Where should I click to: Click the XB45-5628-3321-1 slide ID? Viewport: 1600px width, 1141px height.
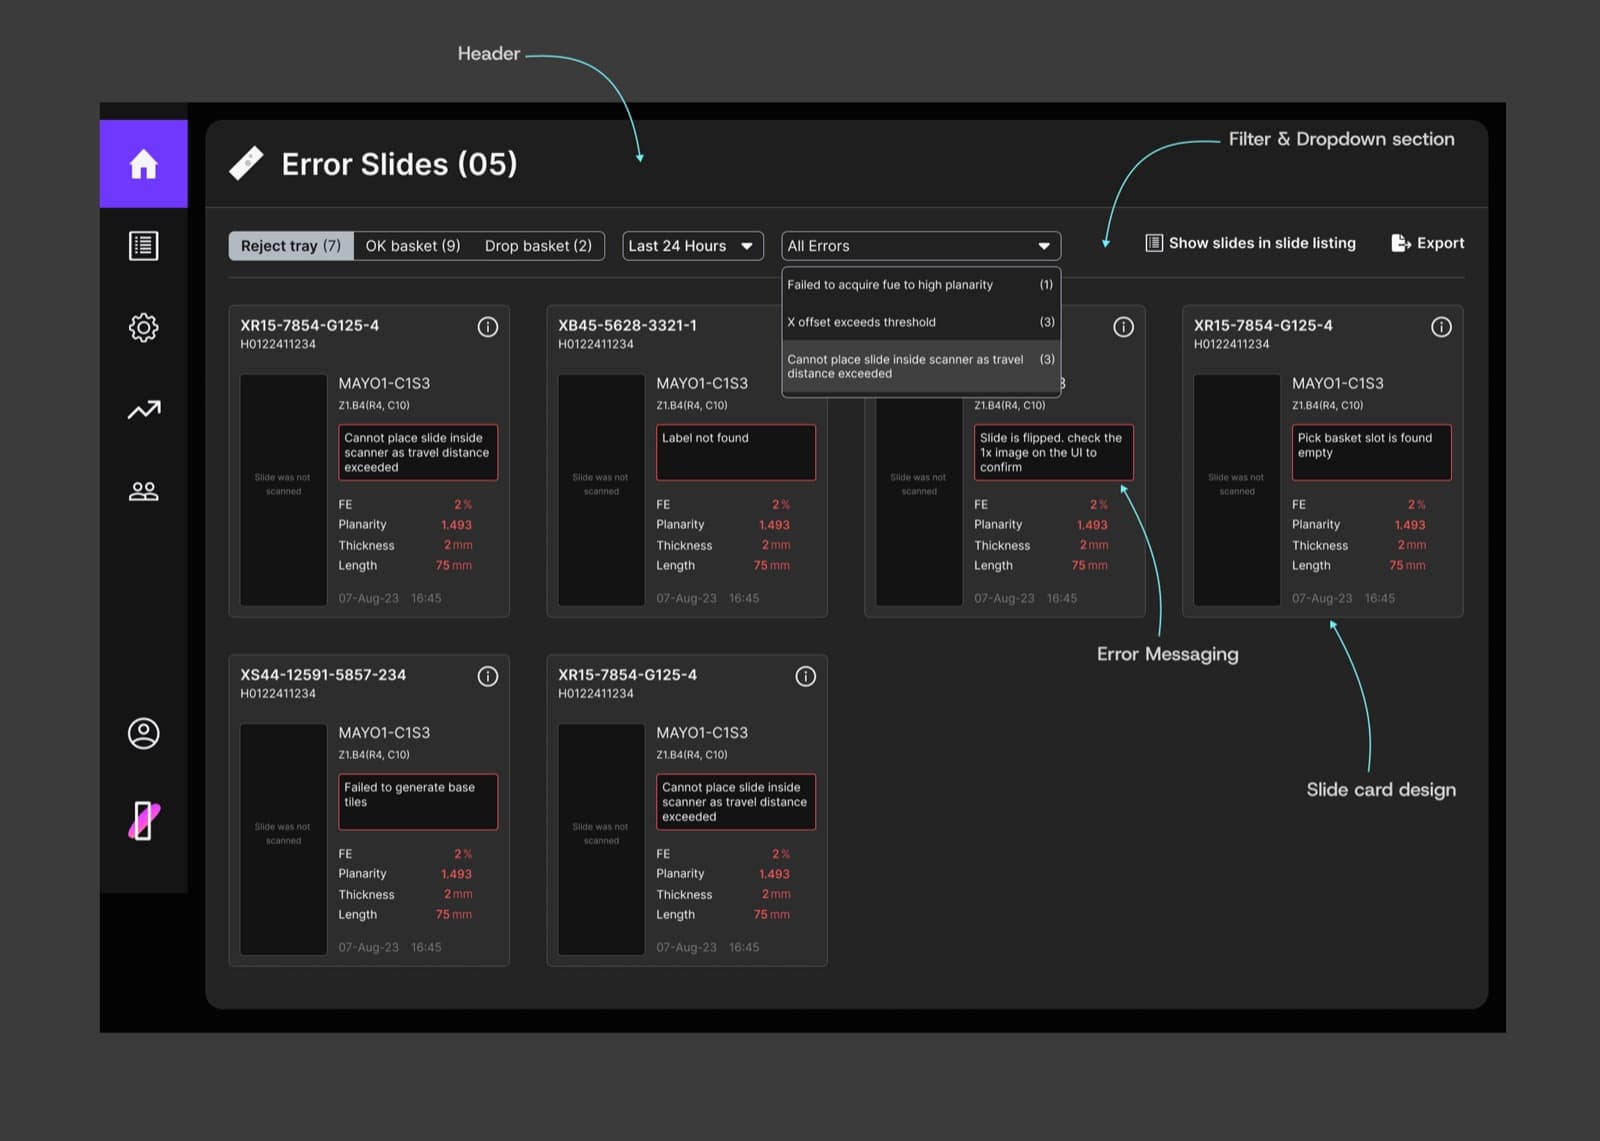(x=627, y=326)
